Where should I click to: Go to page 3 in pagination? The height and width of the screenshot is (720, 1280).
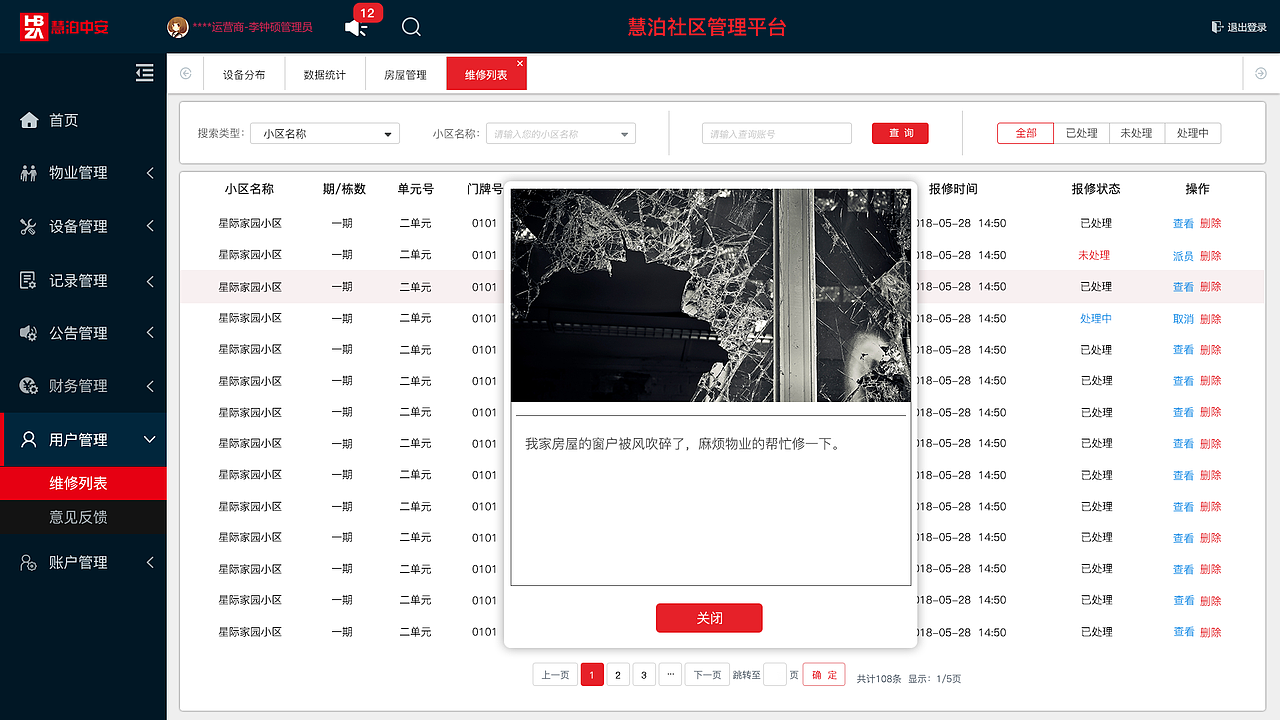pyautogui.click(x=643, y=674)
